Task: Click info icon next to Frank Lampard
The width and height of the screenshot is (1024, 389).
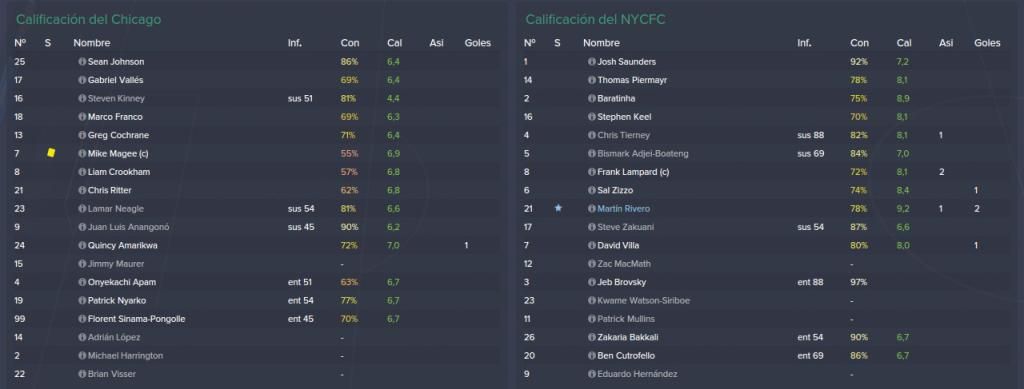Action: 592,172
